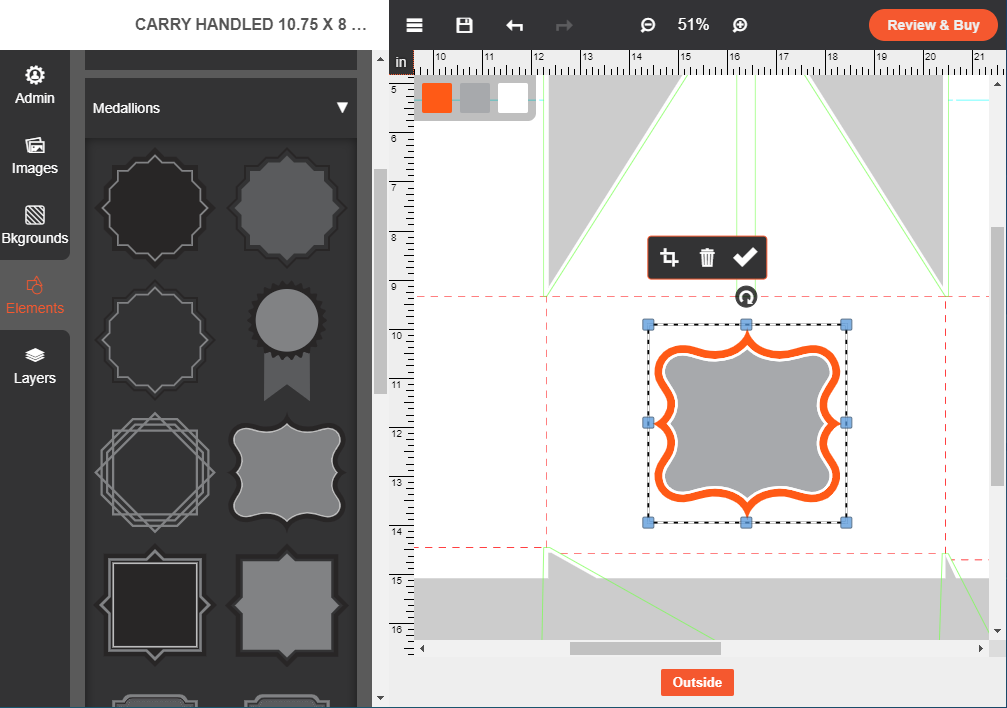
Task: Add the thin-outline dark starburst medallion
Action: point(155,340)
